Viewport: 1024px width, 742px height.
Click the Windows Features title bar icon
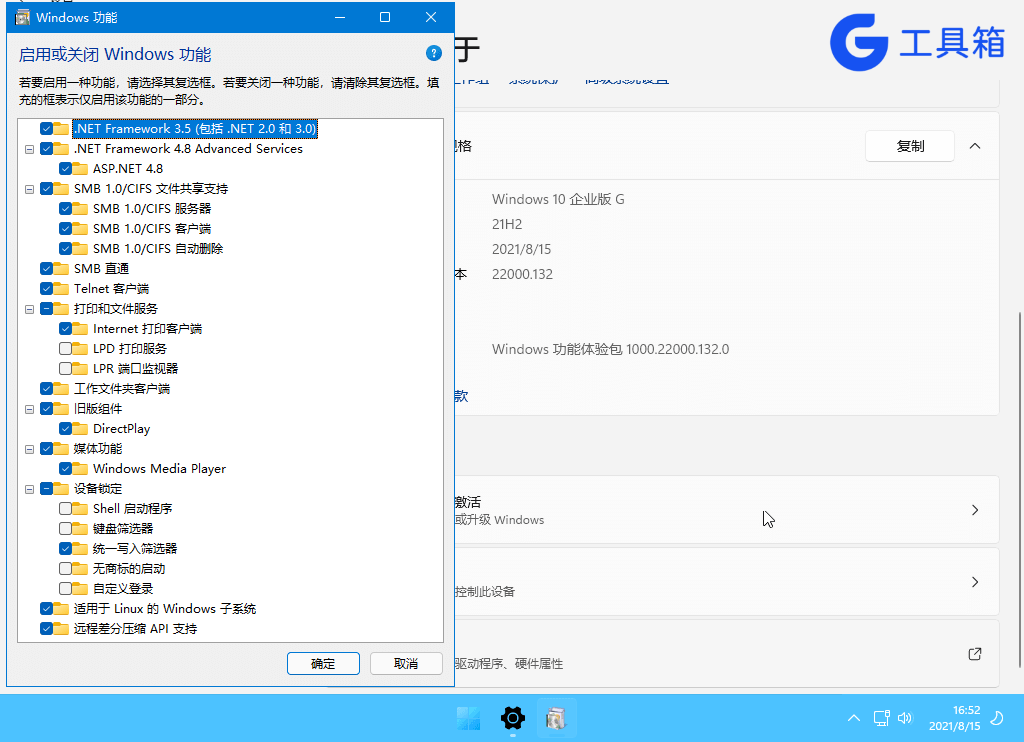tap(23, 18)
